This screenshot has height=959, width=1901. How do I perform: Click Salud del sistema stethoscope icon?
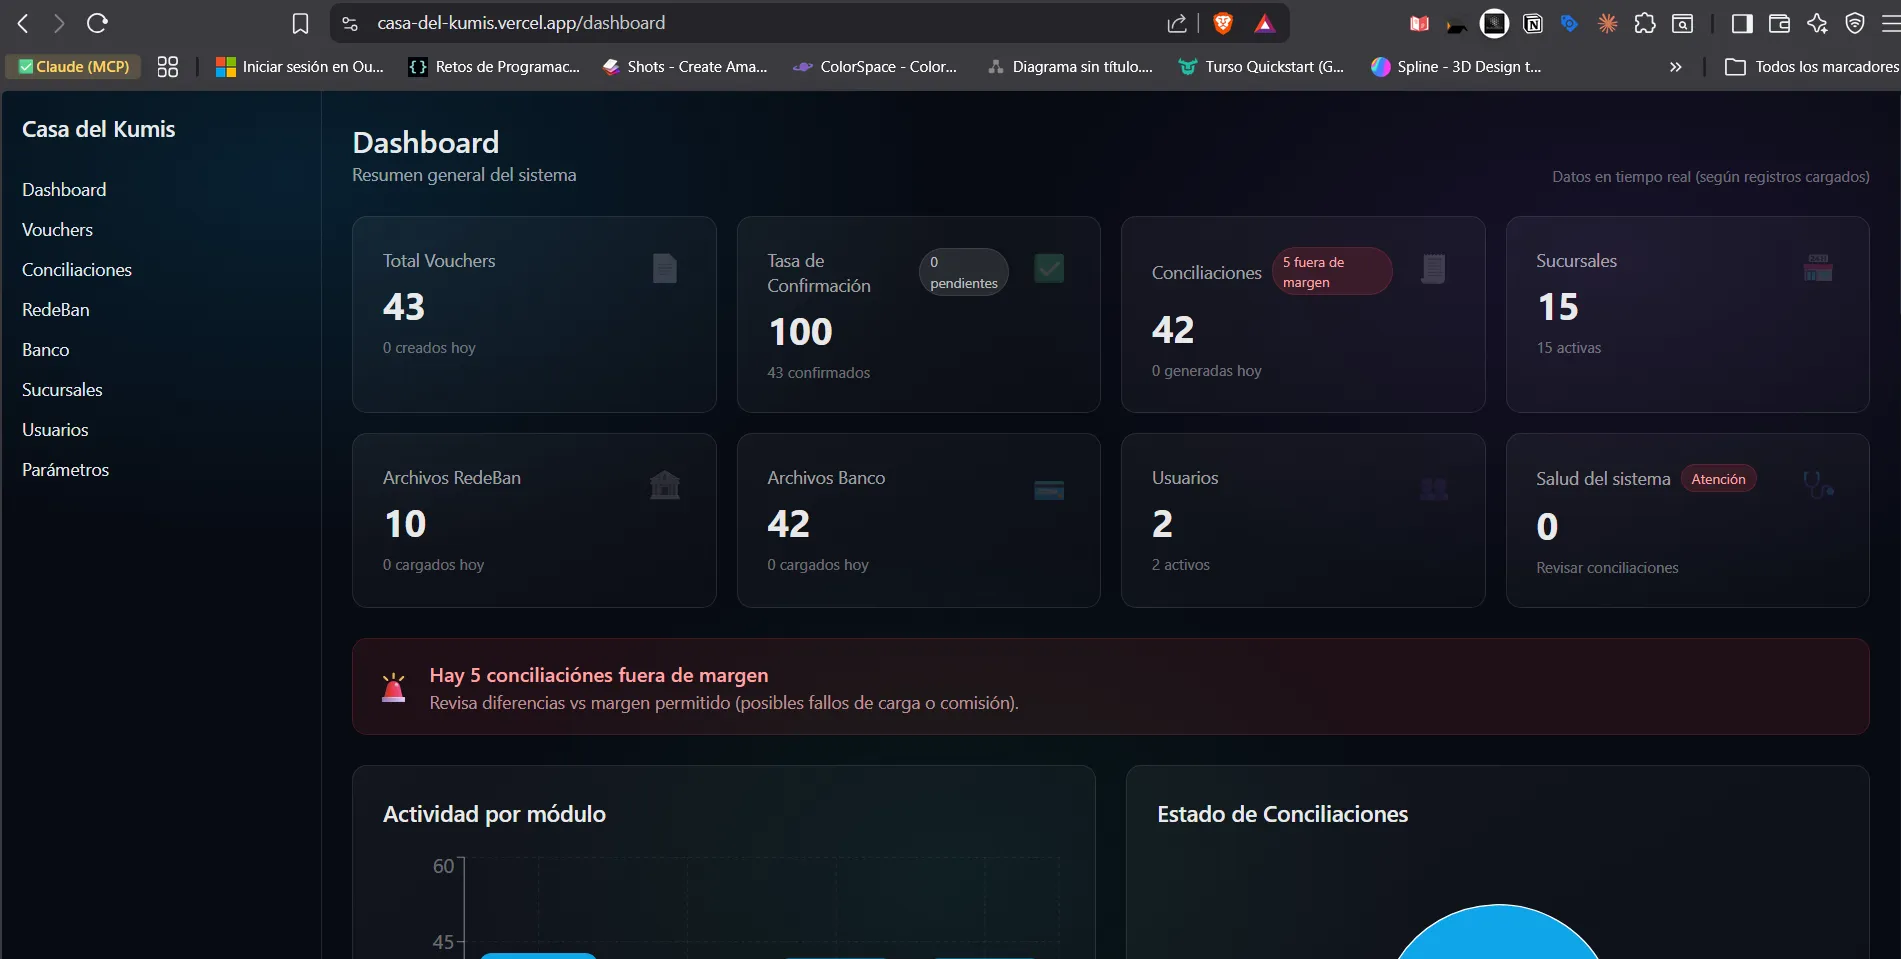pyautogui.click(x=1818, y=485)
